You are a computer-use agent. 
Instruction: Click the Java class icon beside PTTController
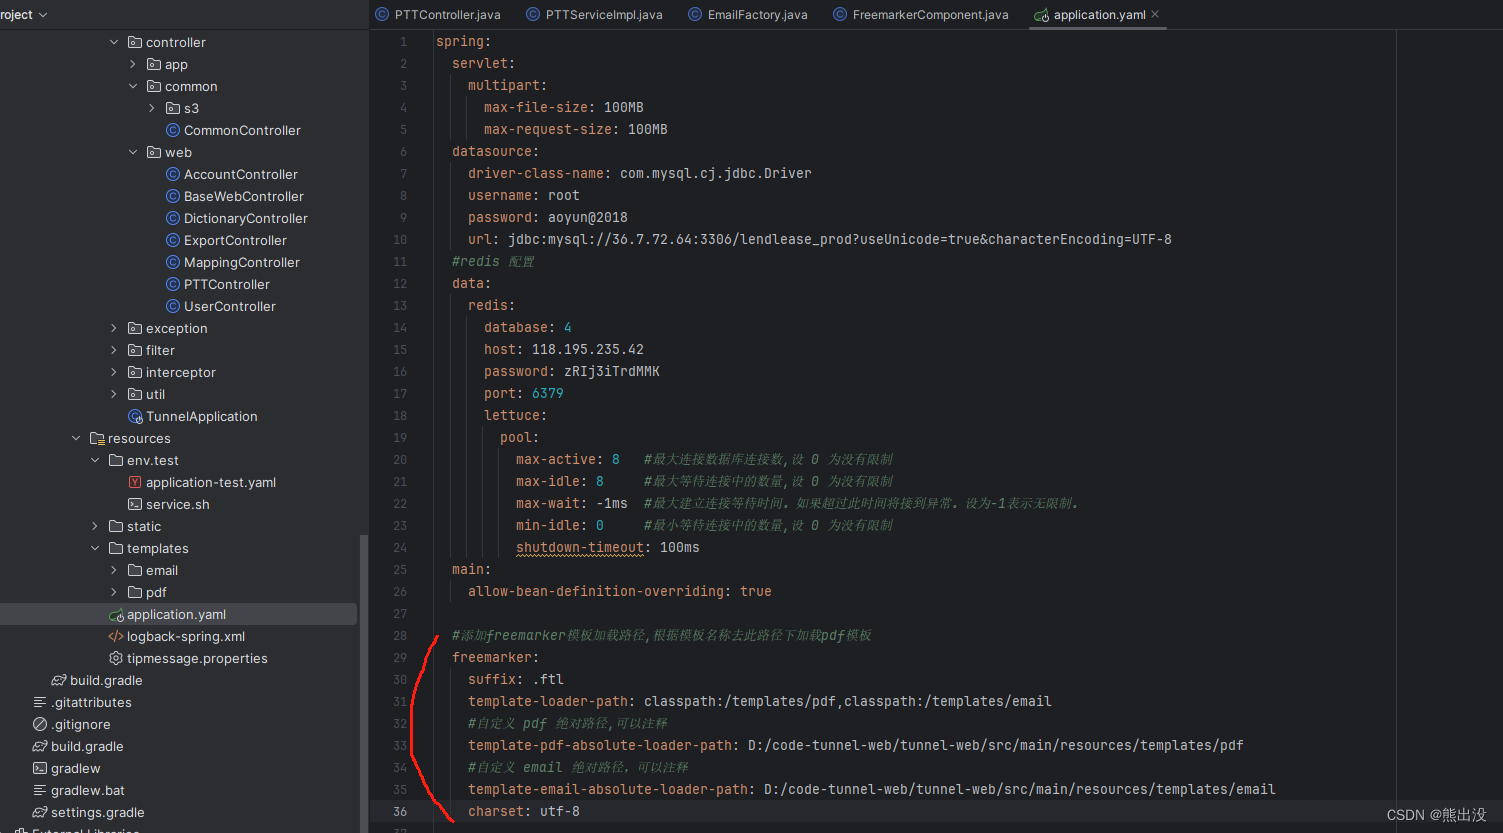[173, 284]
